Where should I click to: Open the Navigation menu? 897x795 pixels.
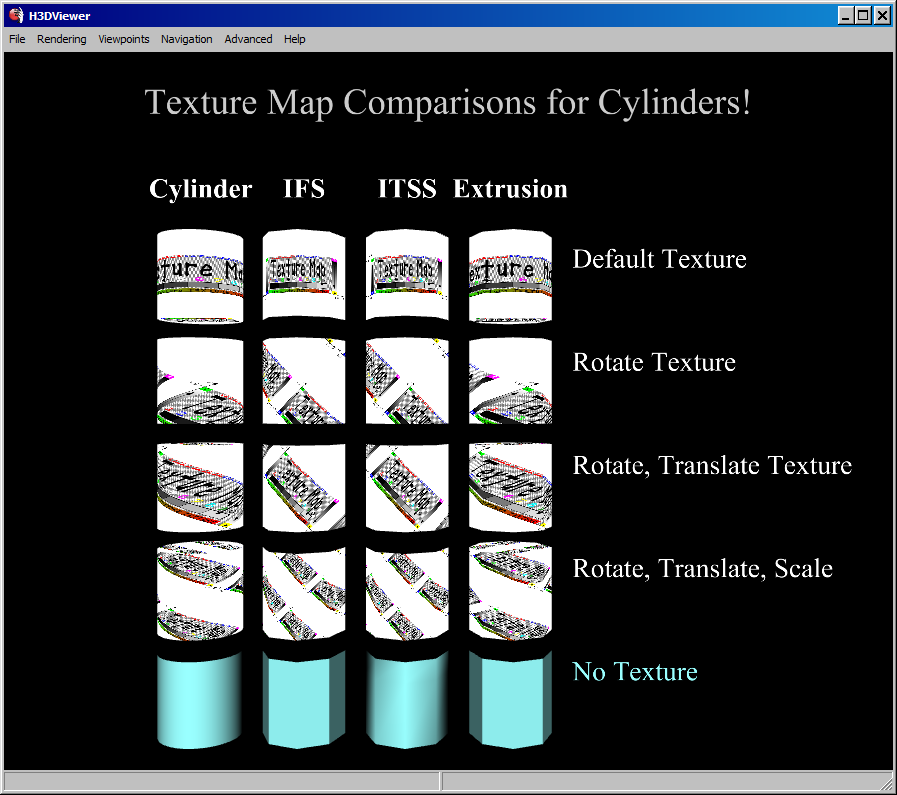click(187, 39)
